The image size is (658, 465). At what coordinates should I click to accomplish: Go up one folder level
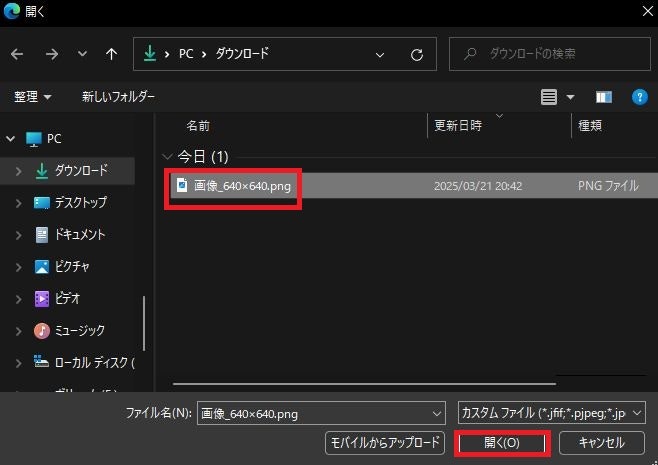coord(111,54)
